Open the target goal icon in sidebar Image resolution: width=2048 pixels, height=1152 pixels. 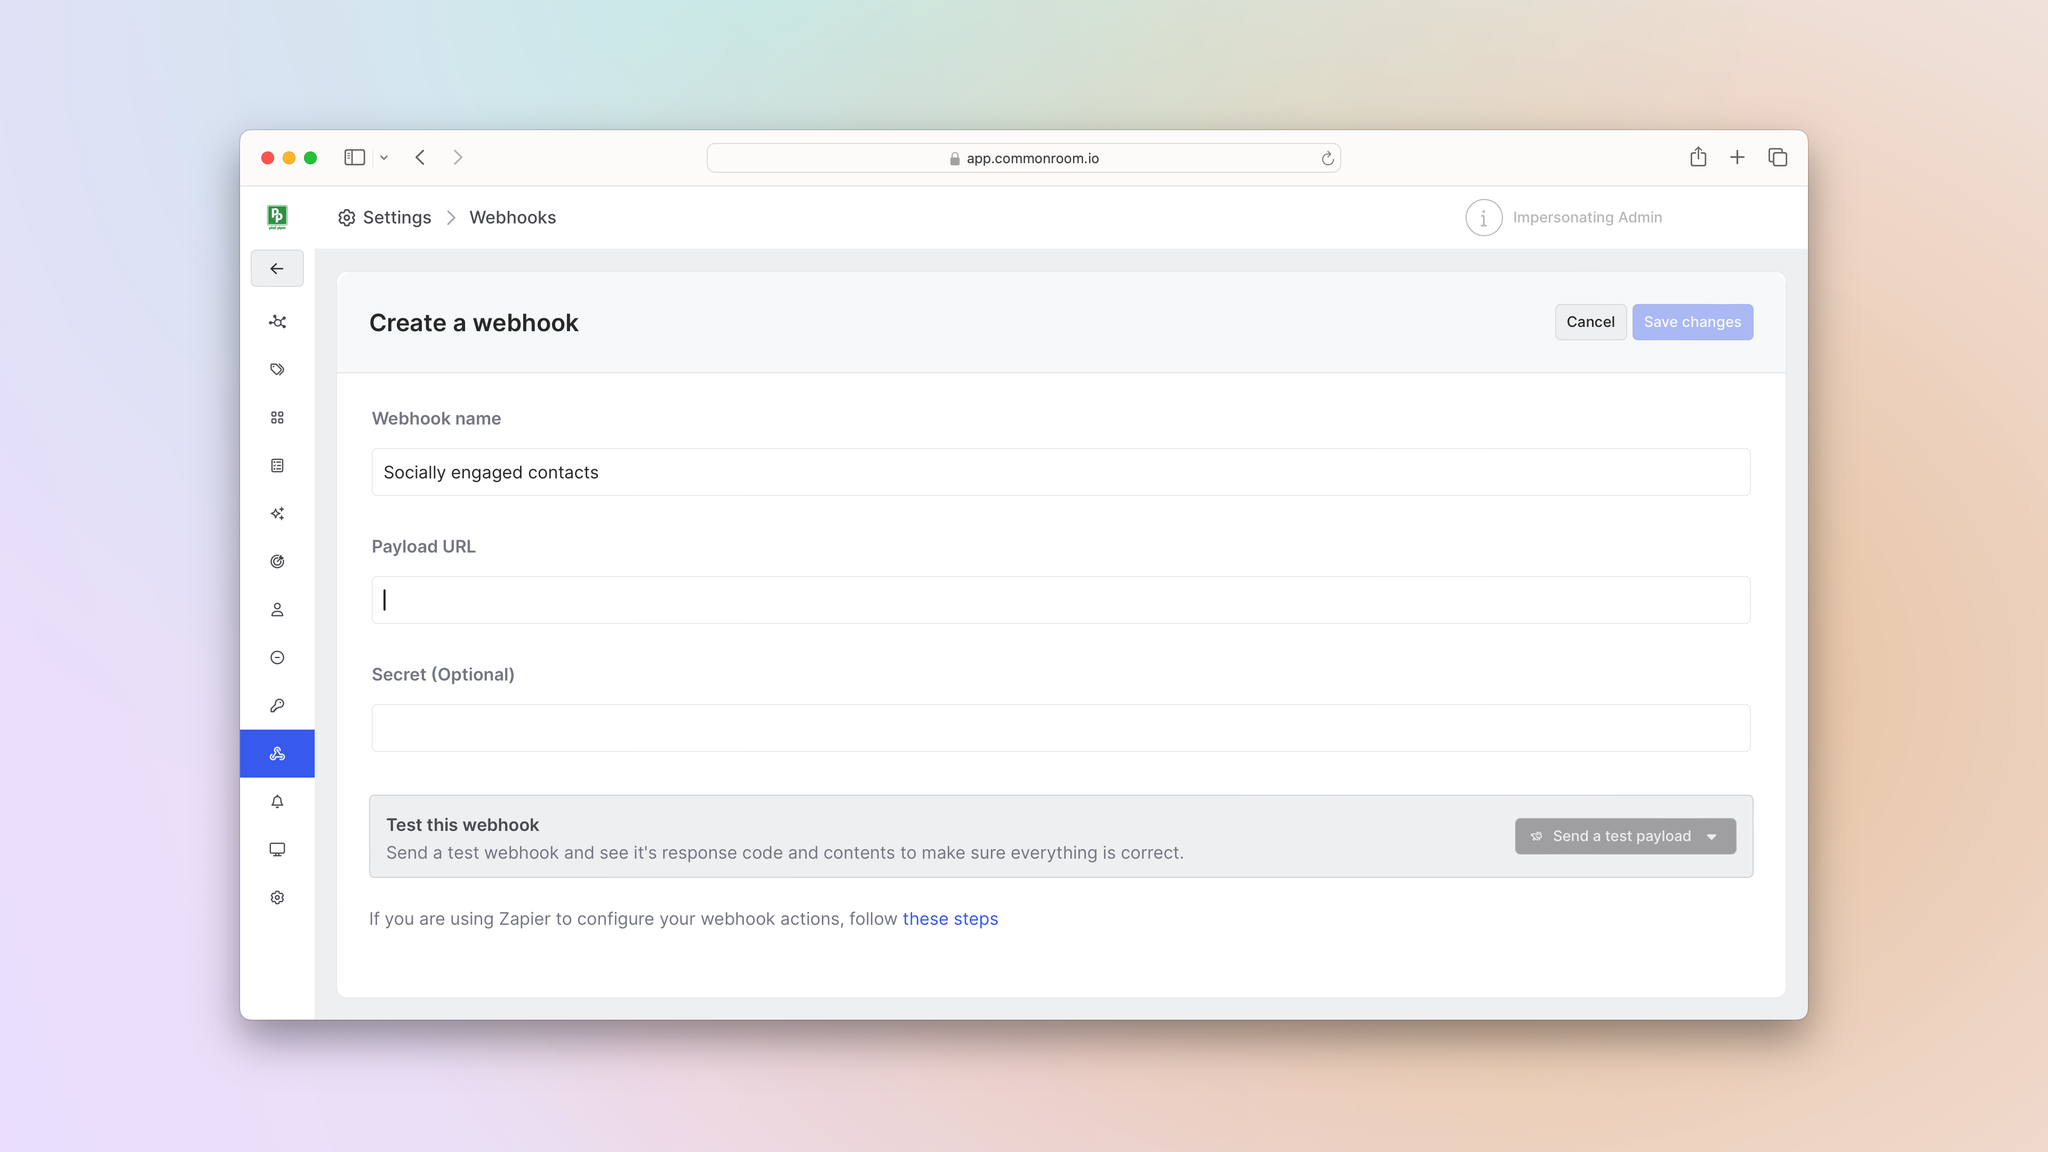[277, 562]
